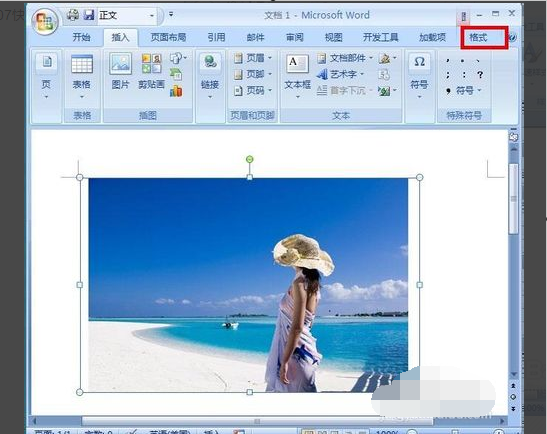Click the green rotation handle above the picture
Screen dimensions: 547x434
click(249, 159)
